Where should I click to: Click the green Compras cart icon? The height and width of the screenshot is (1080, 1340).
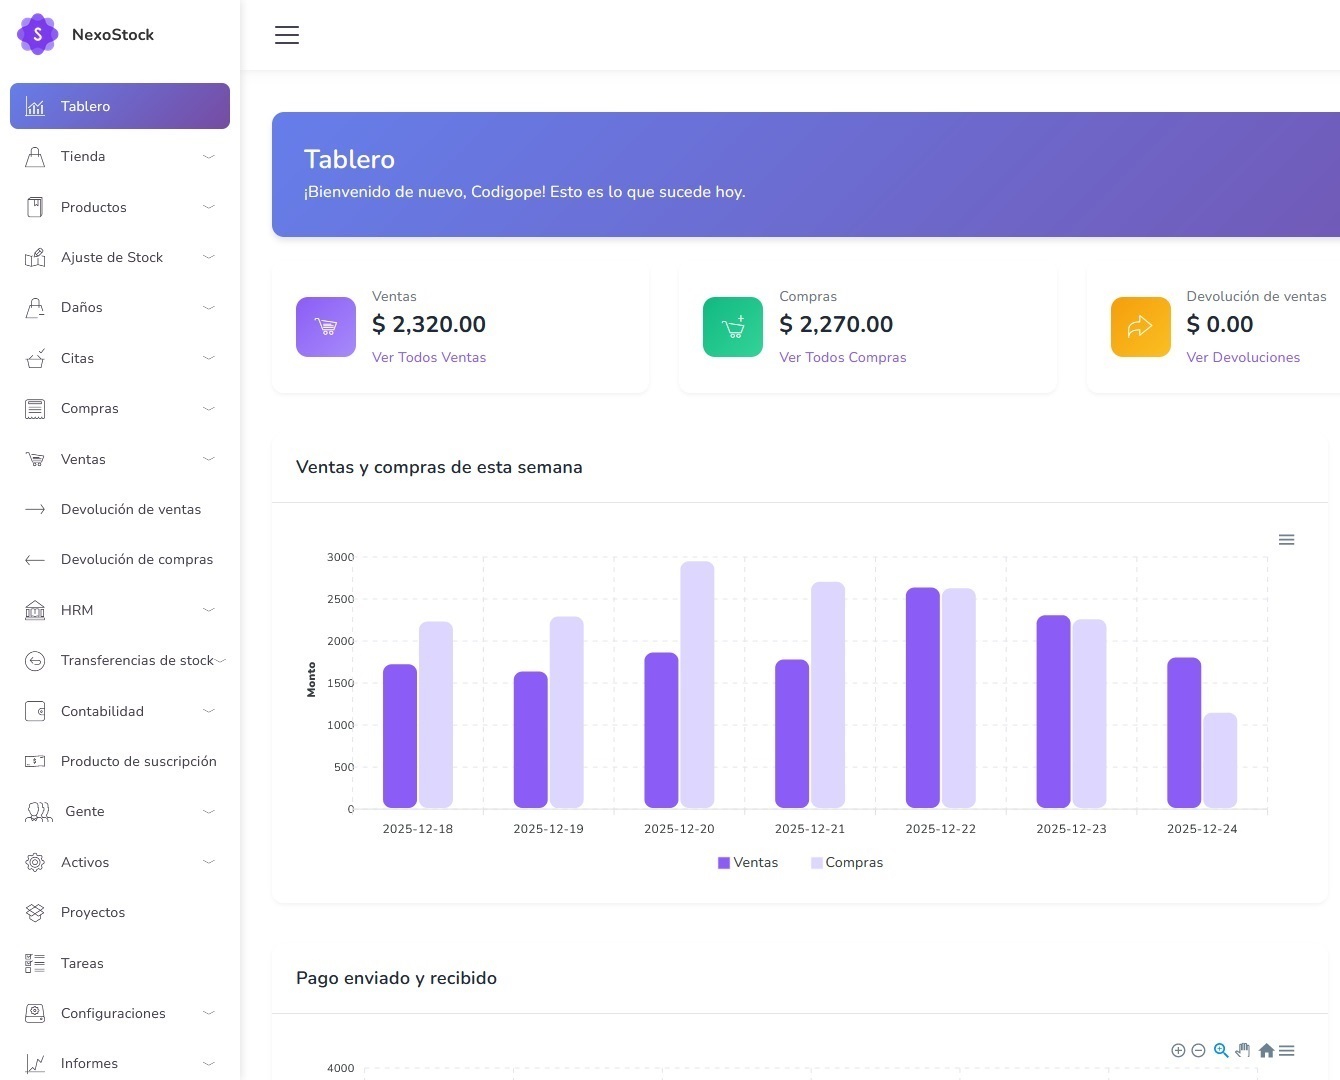[x=733, y=327]
